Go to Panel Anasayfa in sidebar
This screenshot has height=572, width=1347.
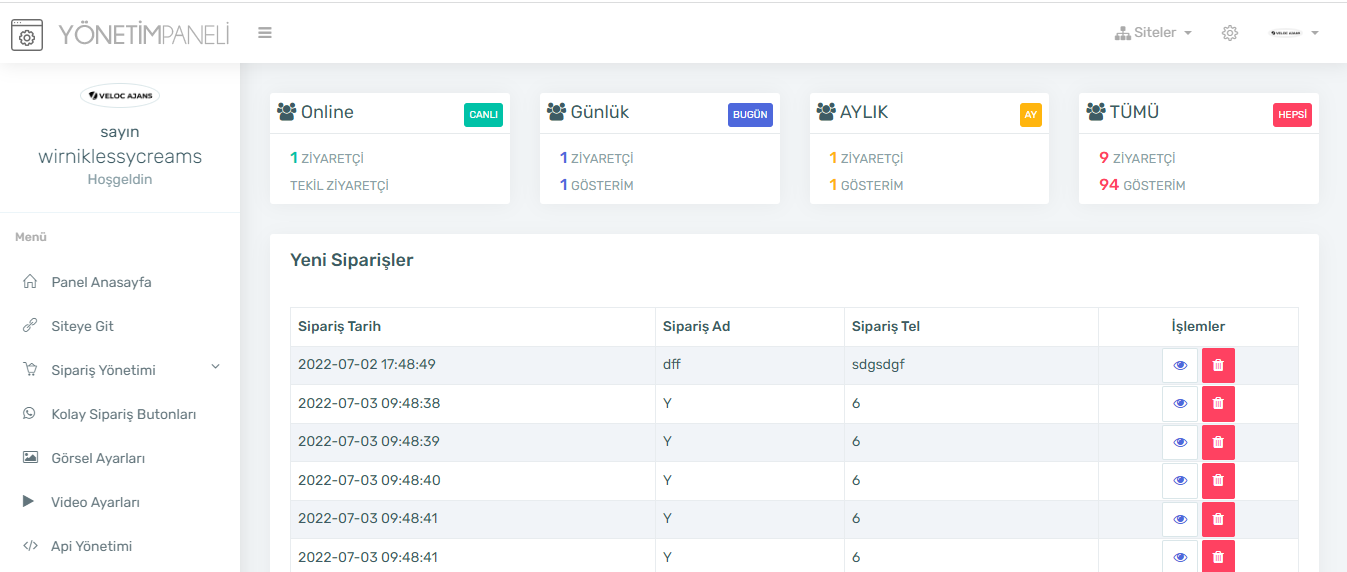click(101, 282)
